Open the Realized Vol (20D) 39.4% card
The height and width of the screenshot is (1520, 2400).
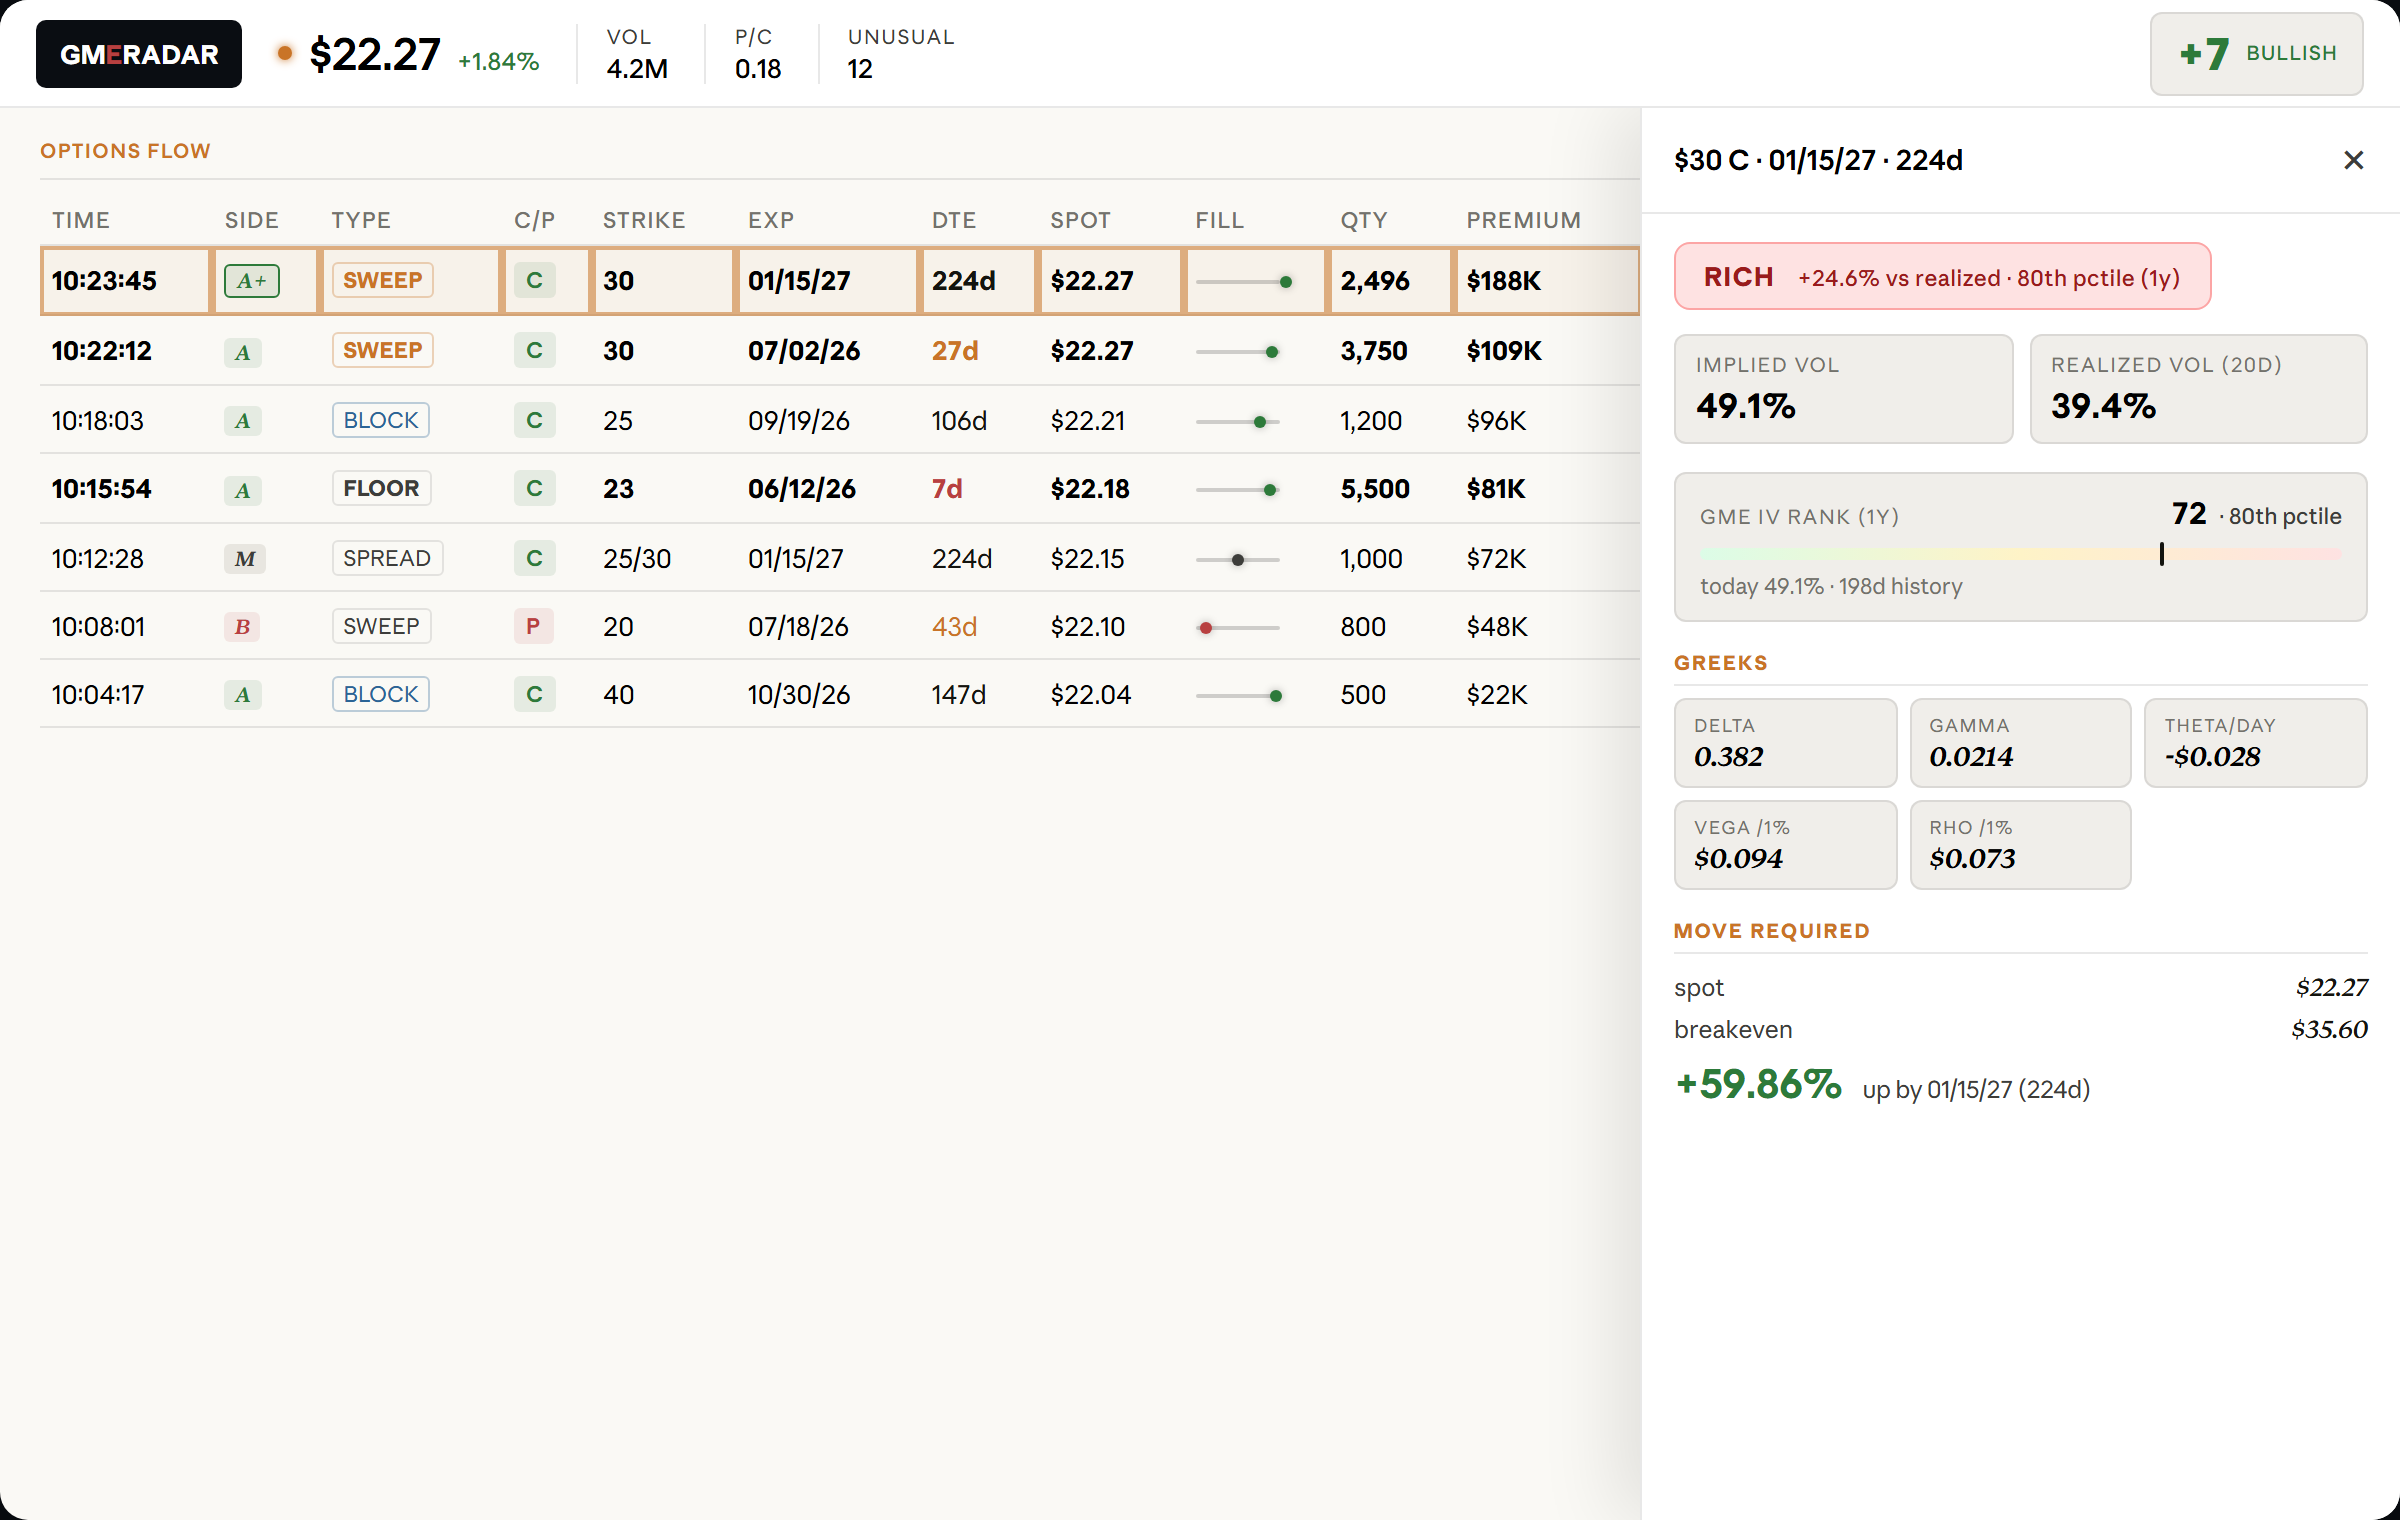(x=2198, y=389)
